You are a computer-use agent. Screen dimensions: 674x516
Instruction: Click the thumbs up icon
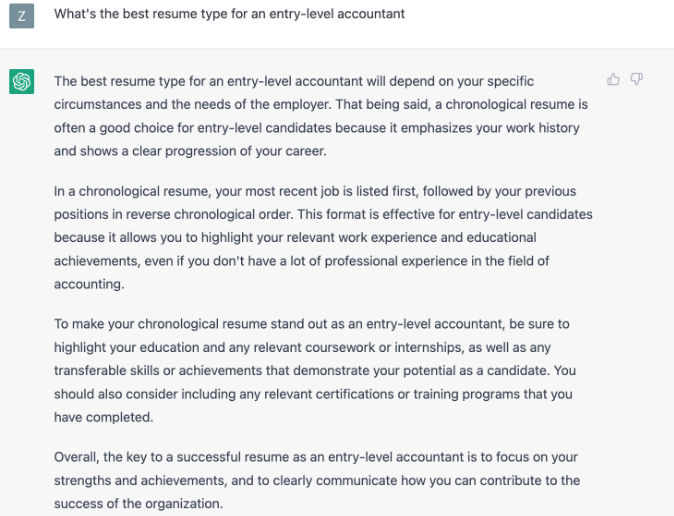[x=614, y=79]
